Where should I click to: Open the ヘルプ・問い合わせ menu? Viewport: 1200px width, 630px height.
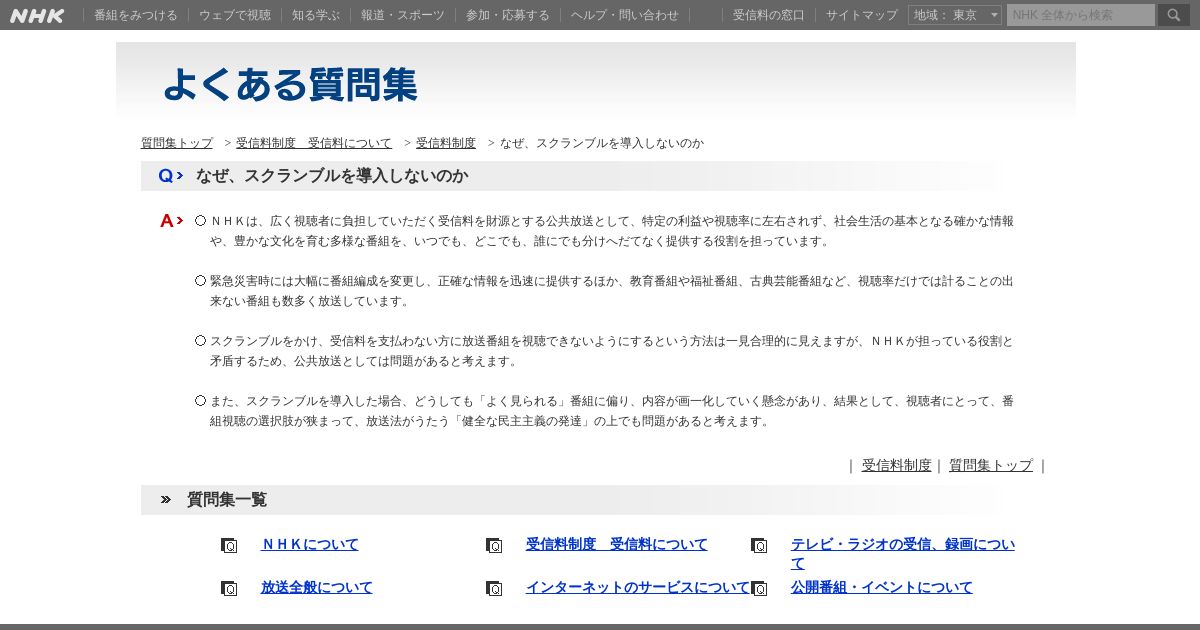click(625, 15)
